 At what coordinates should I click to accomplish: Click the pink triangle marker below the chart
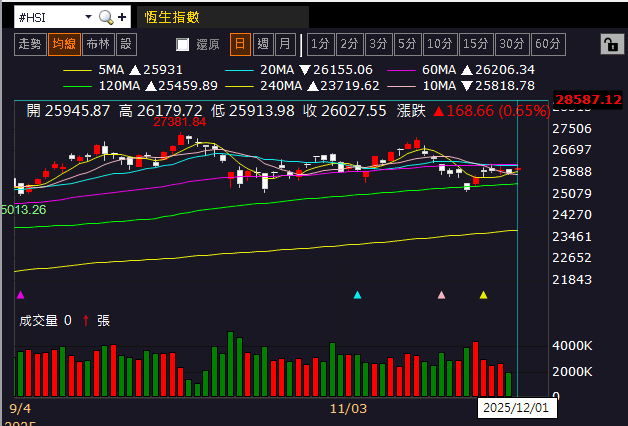coord(441,295)
